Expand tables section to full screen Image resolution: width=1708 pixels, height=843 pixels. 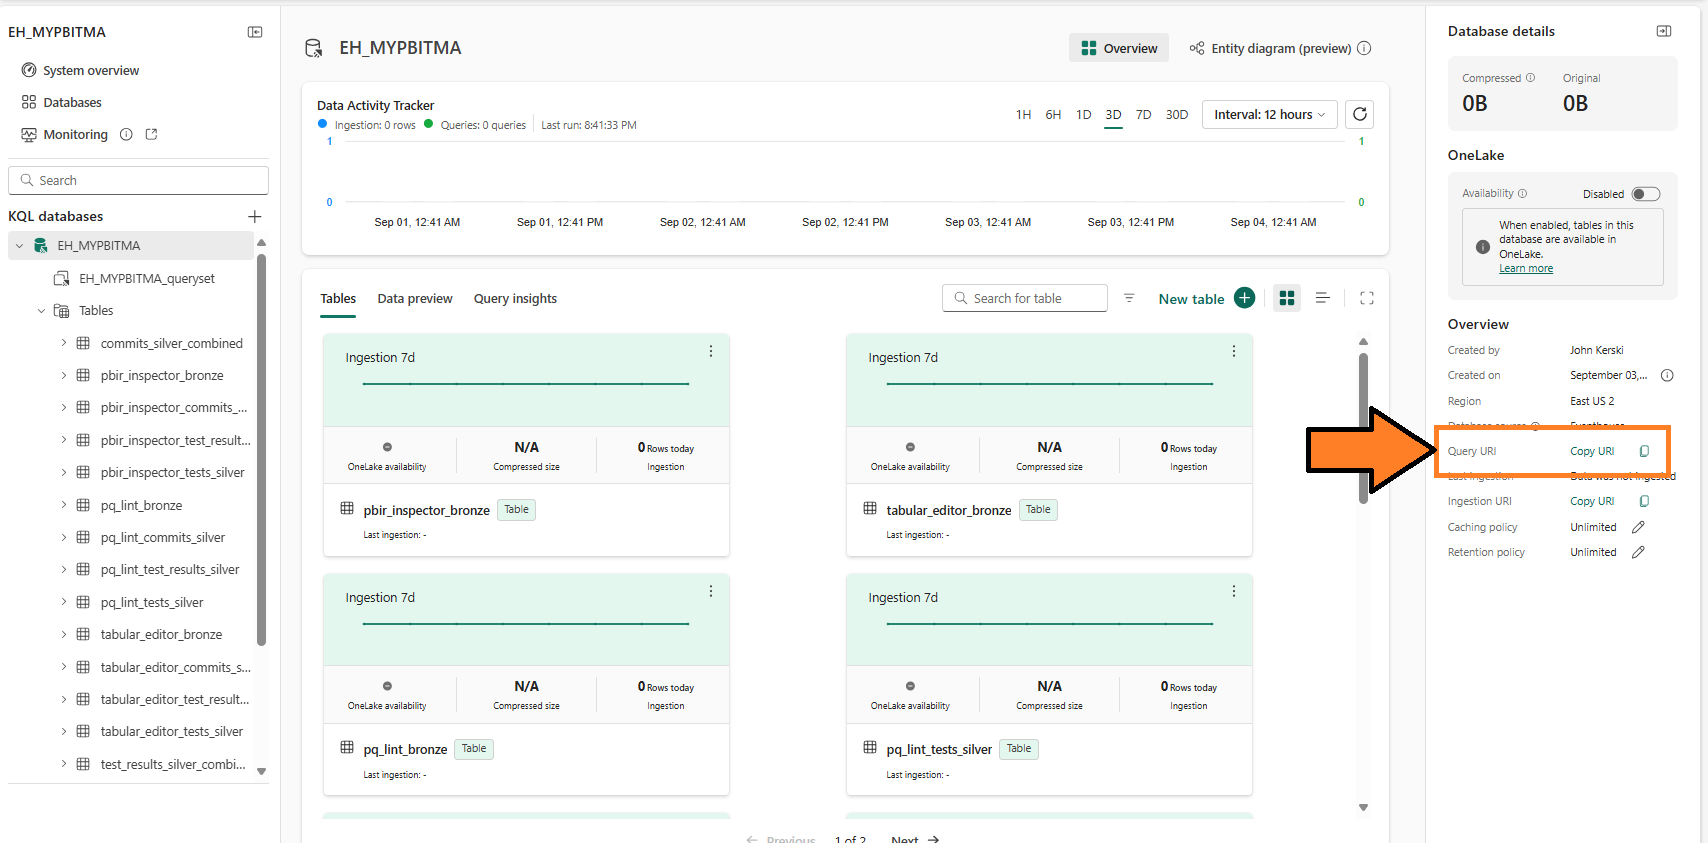(x=1367, y=298)
